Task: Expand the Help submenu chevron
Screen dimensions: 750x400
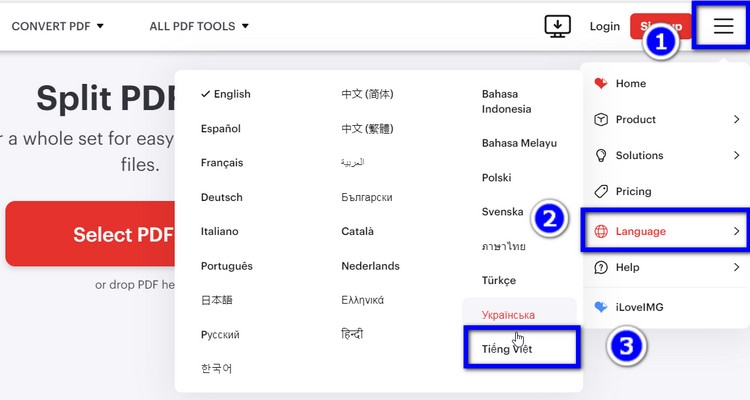Action: coord(737,267)
